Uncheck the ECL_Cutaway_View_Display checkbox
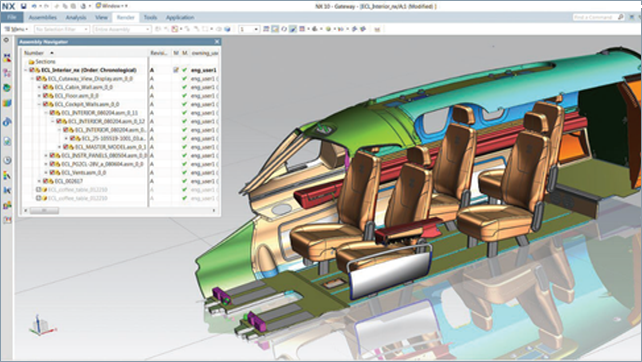Image resolution: width=642 pixels, height=362 pixels. 38,79
